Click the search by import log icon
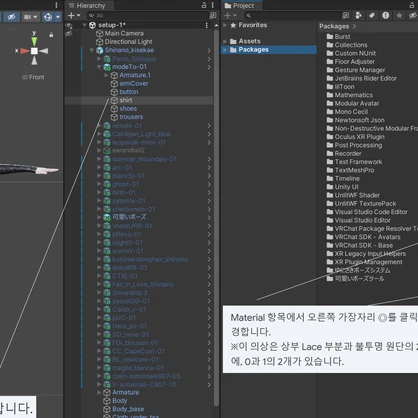Screen dimensions: 418x418 [x=386, y=16]
